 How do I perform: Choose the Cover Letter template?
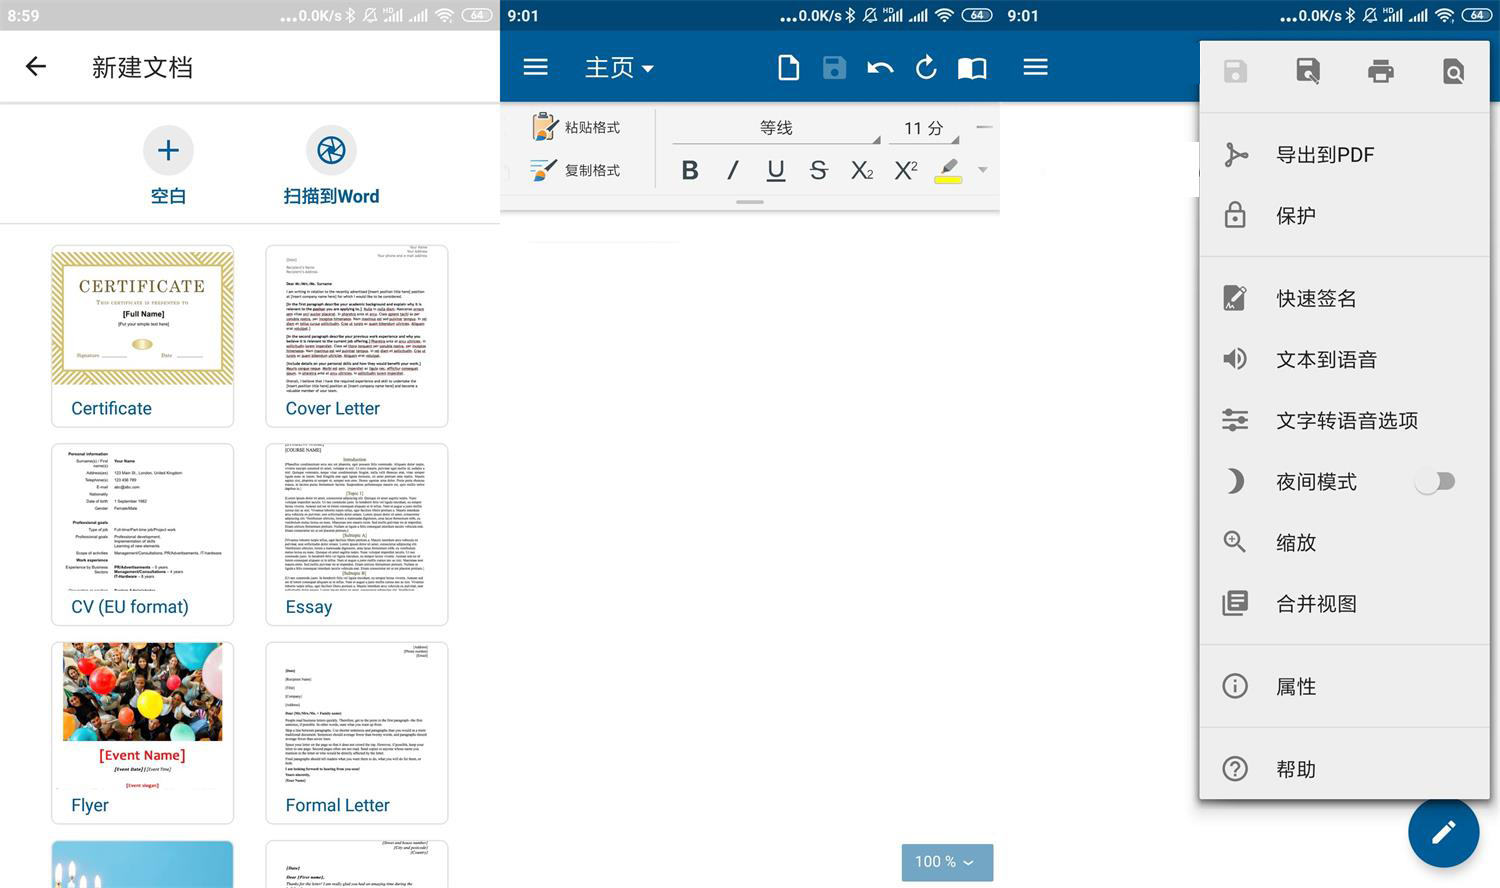(x=356, y=336)
